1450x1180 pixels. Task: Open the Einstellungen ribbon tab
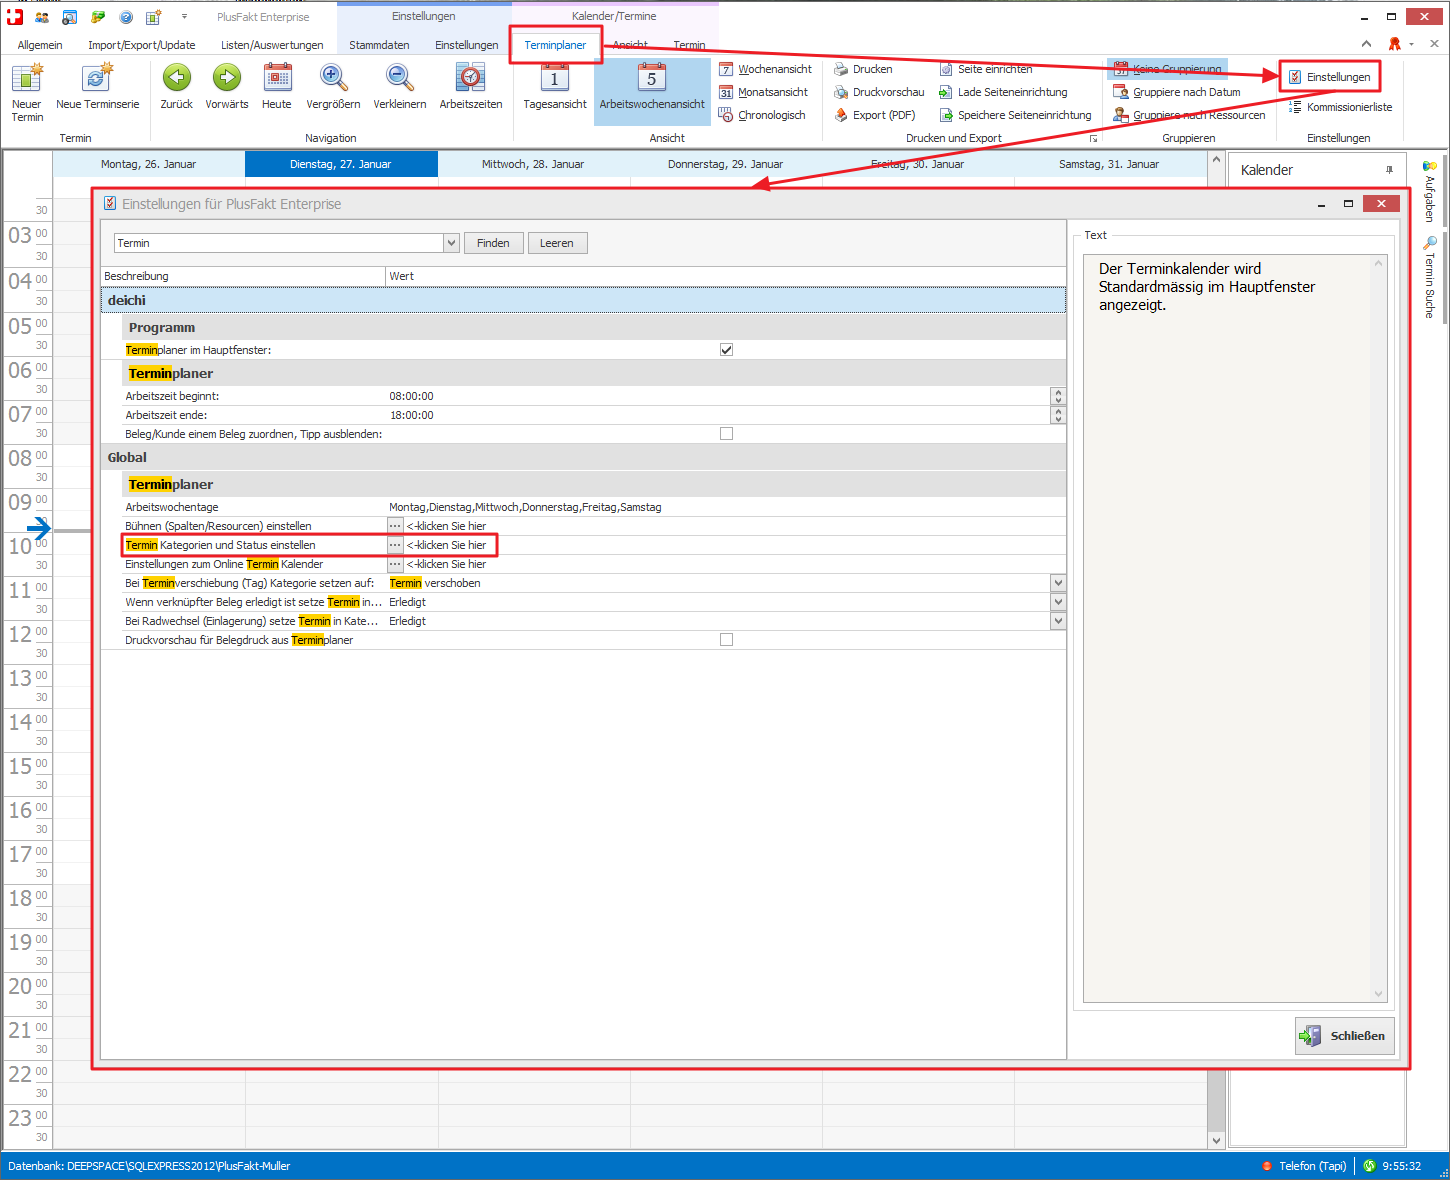(x=467, y=45)
